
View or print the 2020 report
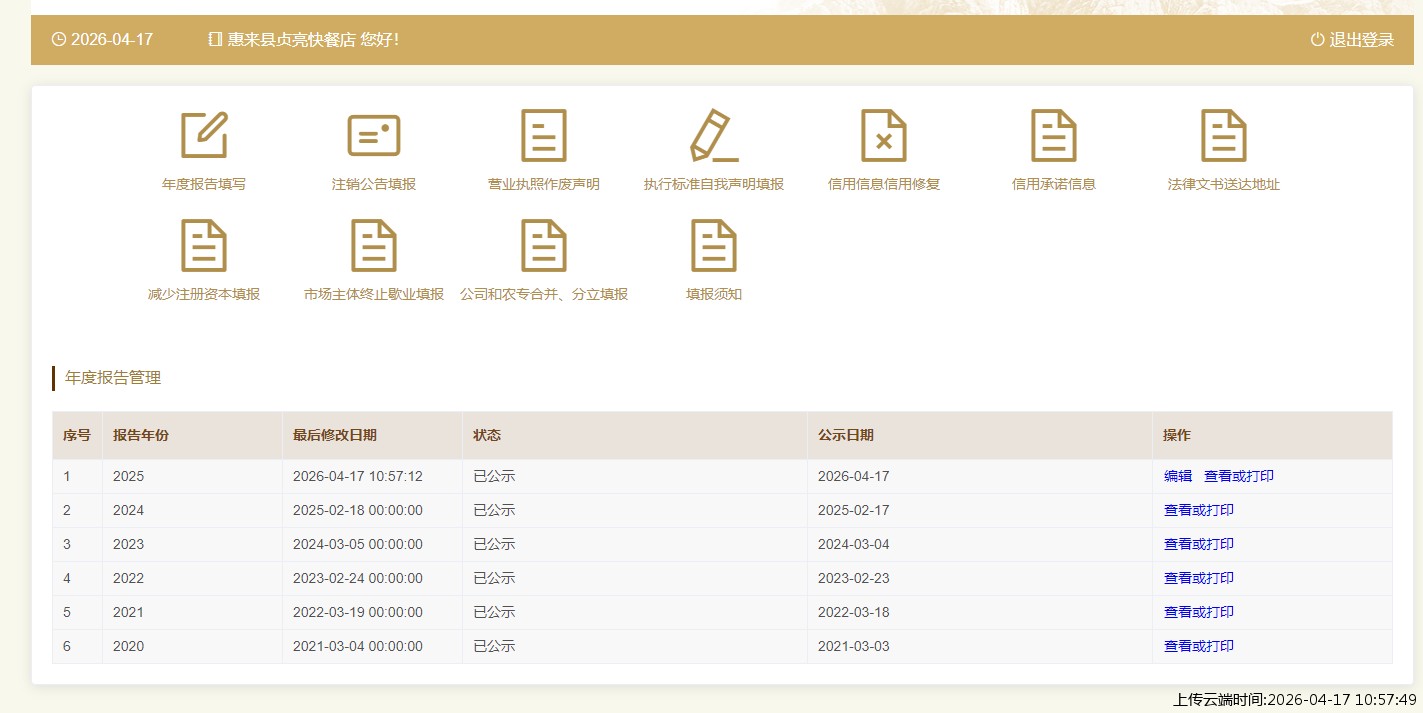(1199, 646)
